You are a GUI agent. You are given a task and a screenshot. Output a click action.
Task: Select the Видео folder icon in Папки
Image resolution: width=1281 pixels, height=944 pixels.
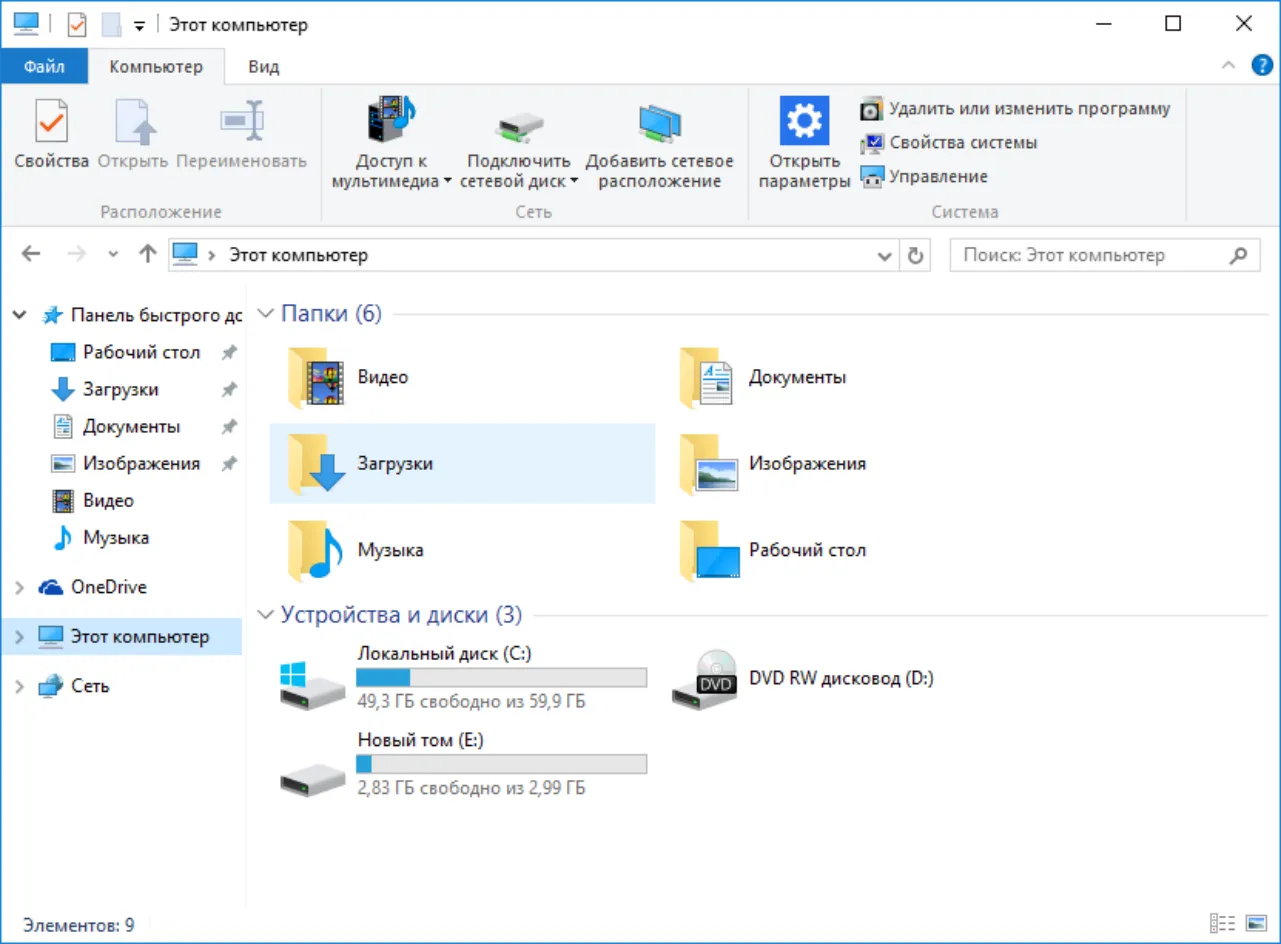314,377
